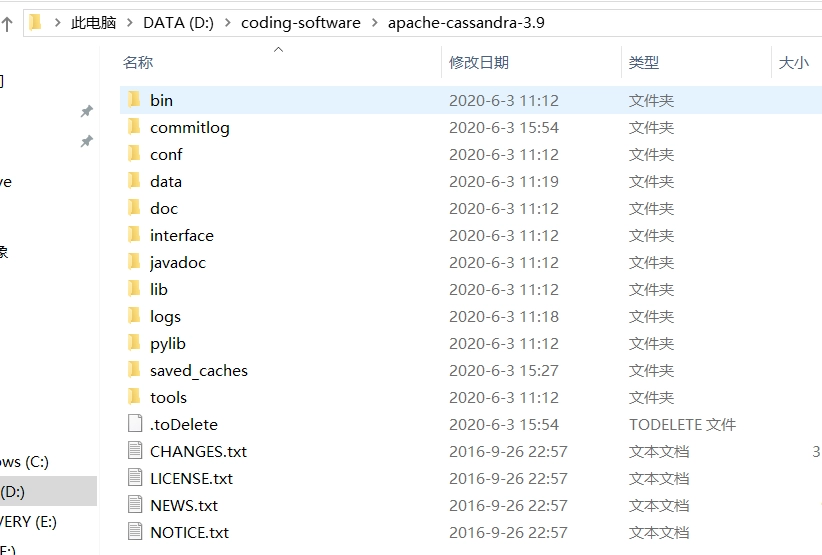Click the up-arrow navigation button

pos(7,24)
